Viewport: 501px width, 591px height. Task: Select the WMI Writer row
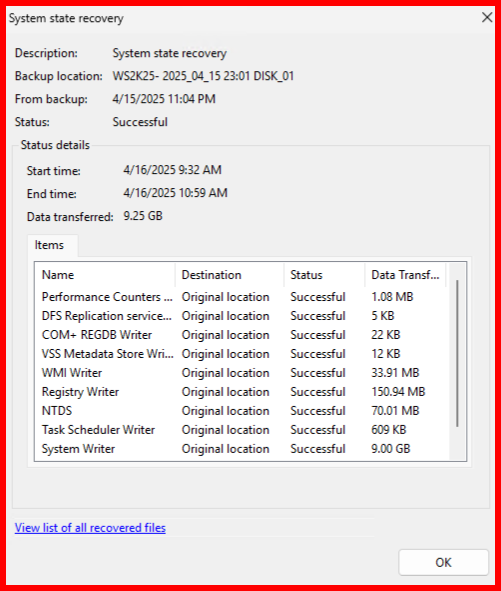coord(242,373)
